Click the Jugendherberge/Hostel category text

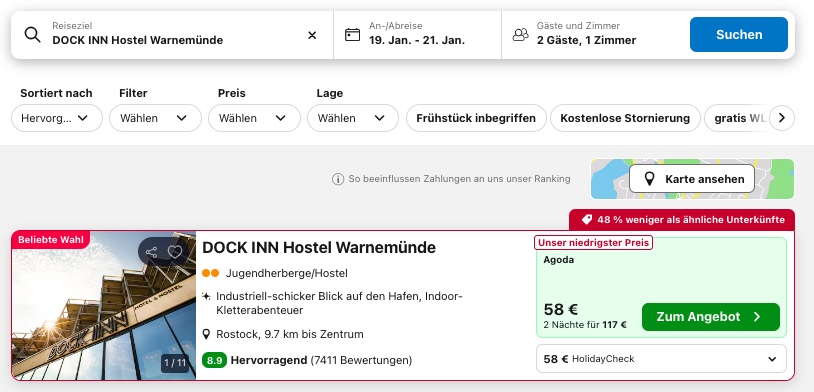click(287, 273)
